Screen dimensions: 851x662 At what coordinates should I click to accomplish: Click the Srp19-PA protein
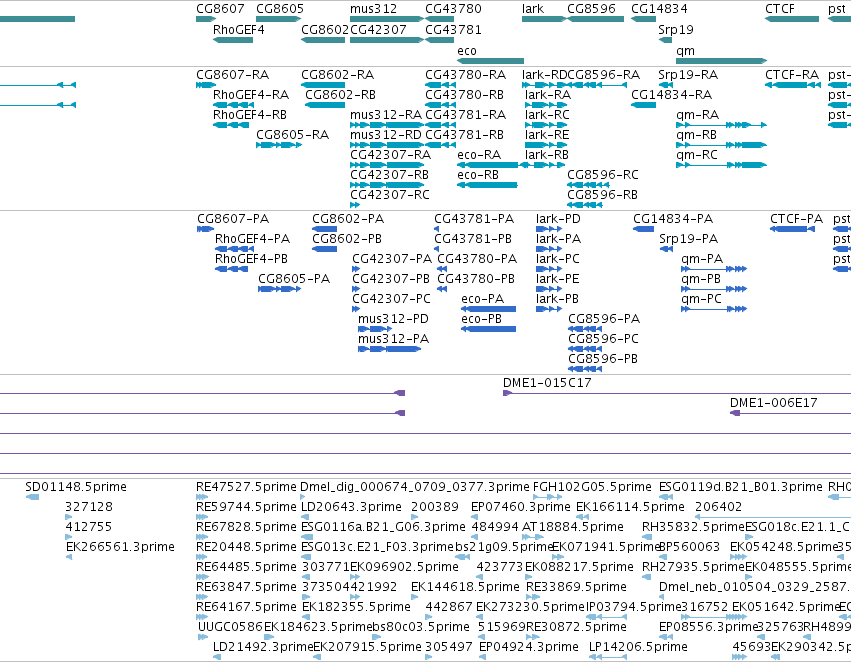(x=666, y=249)
